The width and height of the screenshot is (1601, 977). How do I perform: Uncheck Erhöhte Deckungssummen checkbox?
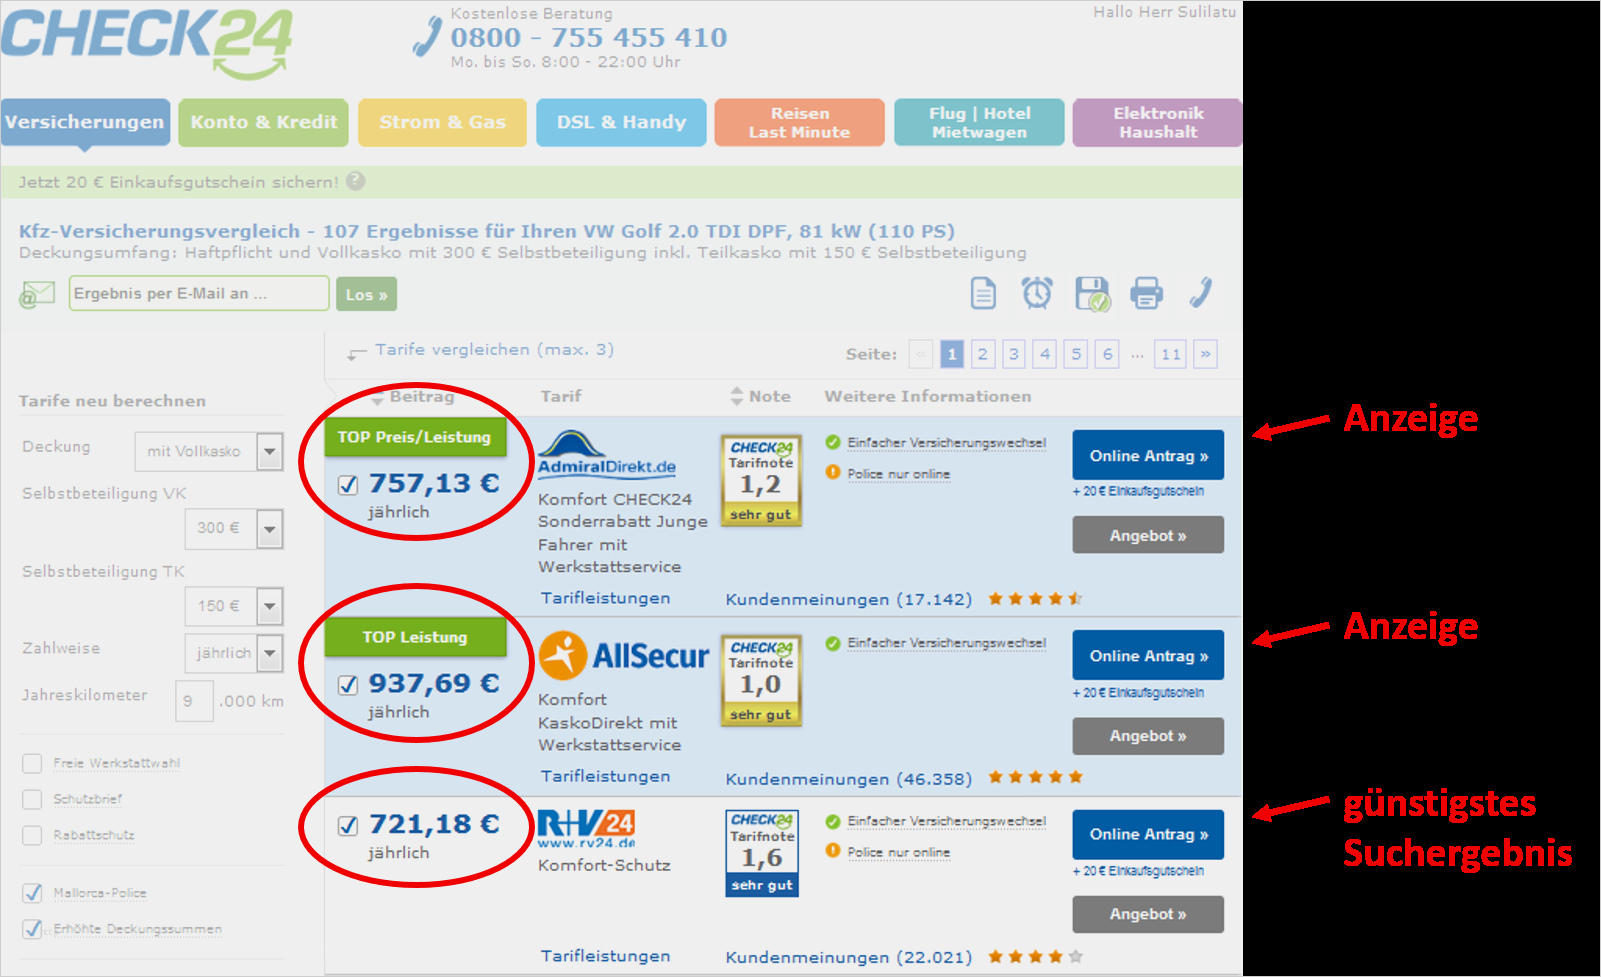(32, 929)
